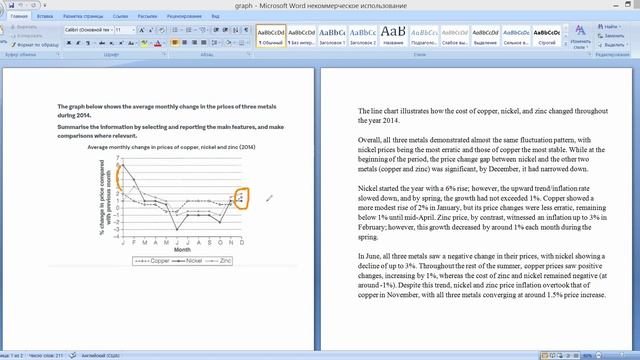Apply red font color

point(158,43)
